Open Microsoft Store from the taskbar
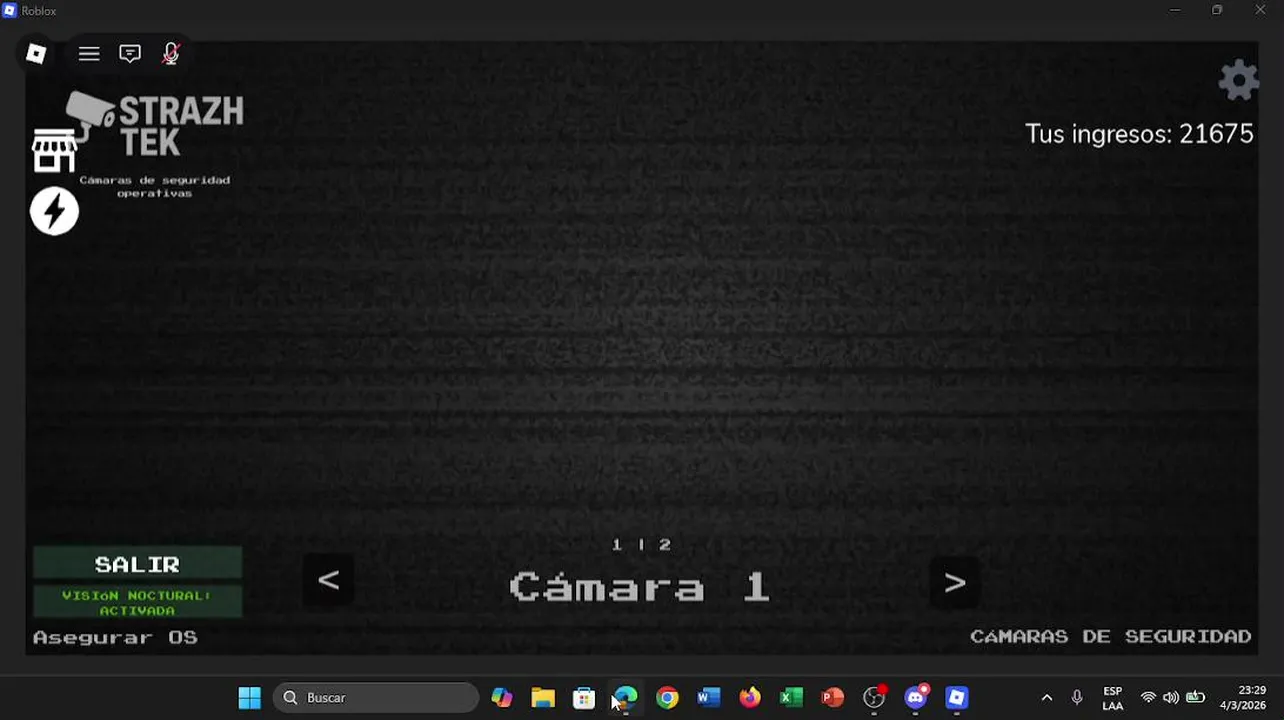 click(584, 698)
